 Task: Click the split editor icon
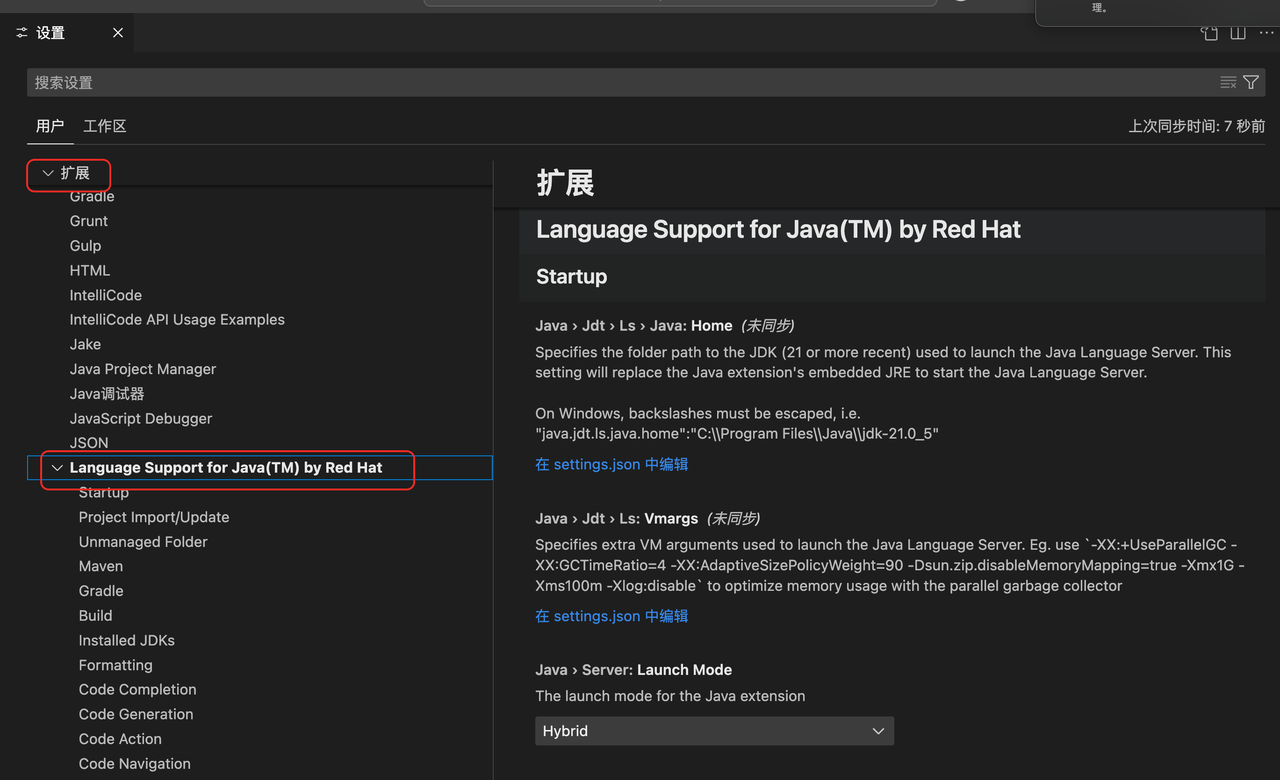tap(1238, 33)
